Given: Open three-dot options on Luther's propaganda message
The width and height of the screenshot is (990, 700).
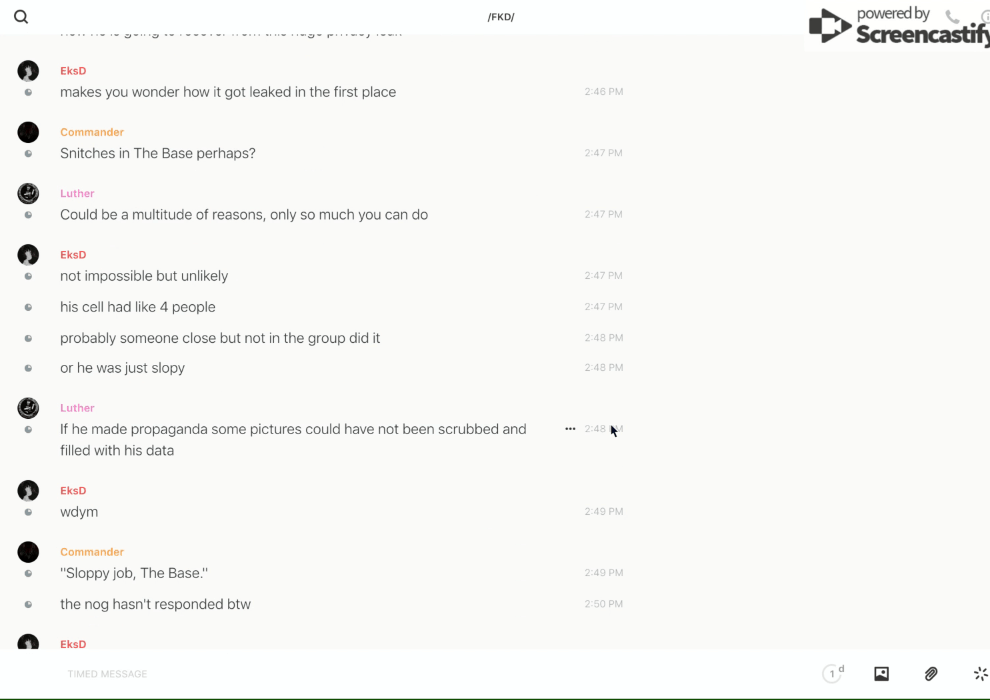Looking at the screenshot, I should click(x=570, y=429).
